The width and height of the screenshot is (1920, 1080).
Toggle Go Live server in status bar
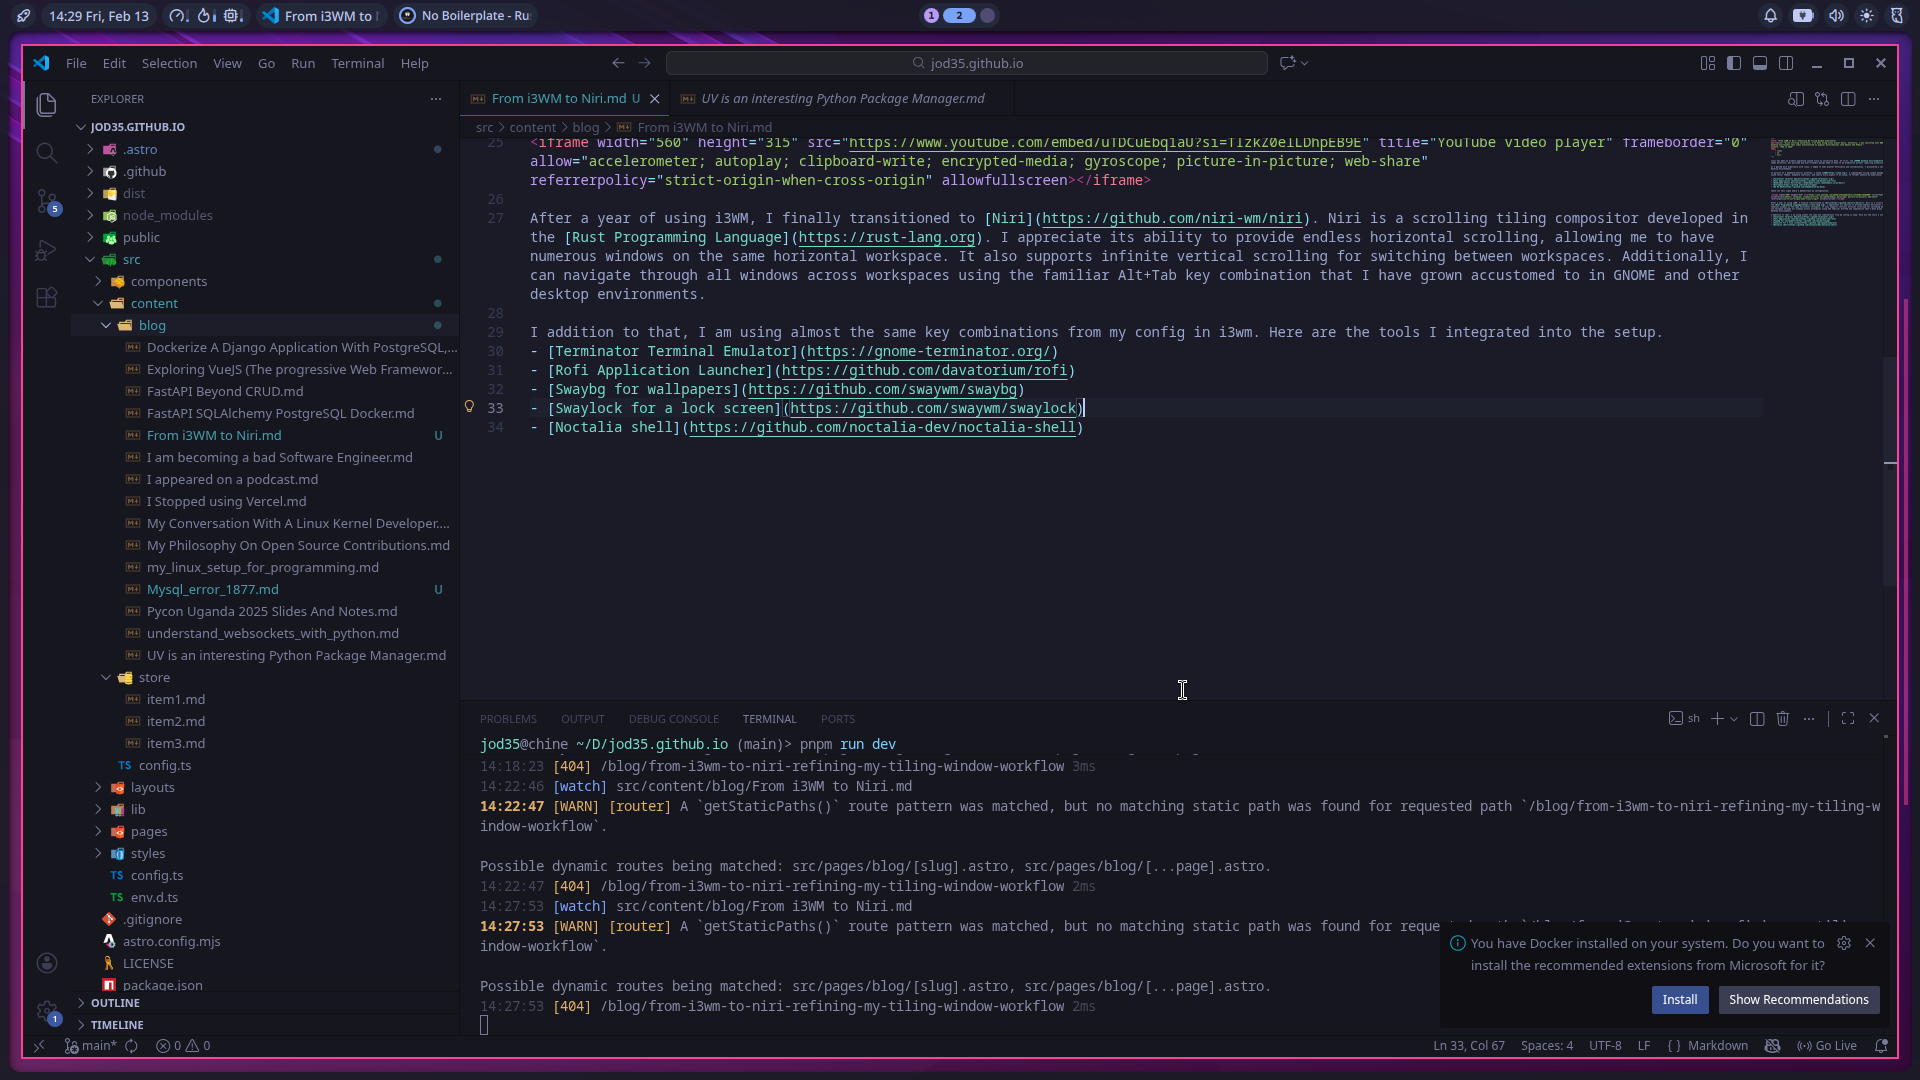(1827, 1046)
